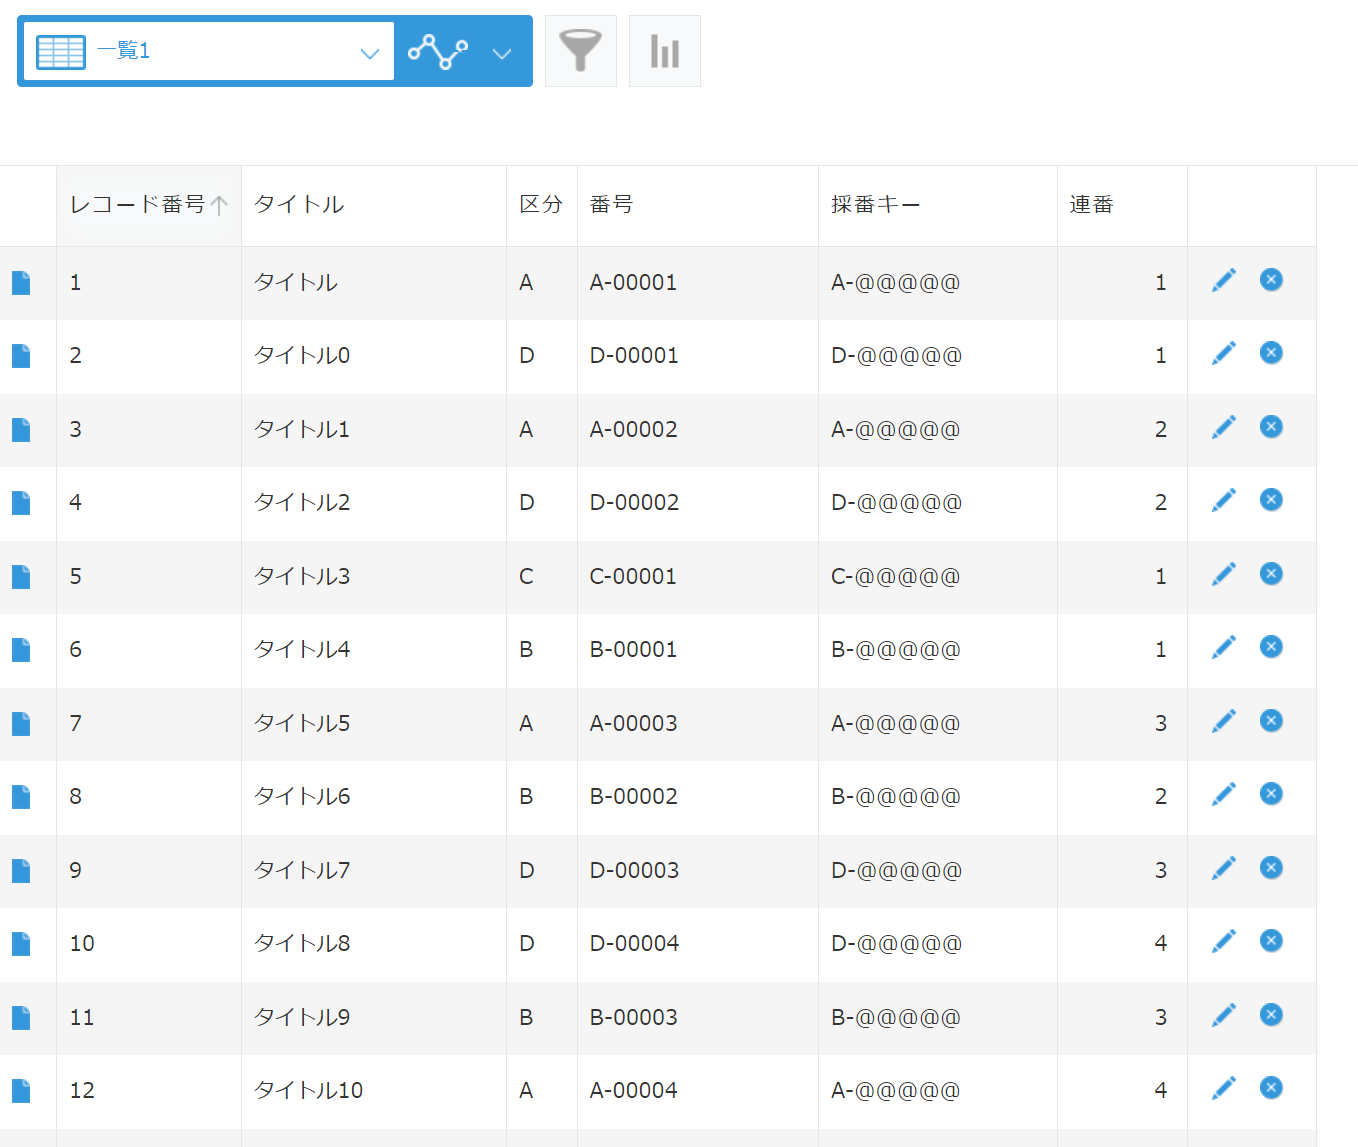The width and height of the screenshot is (1358, 1147).
Task: Click the 採番キー column header
Action: [876, 205]
